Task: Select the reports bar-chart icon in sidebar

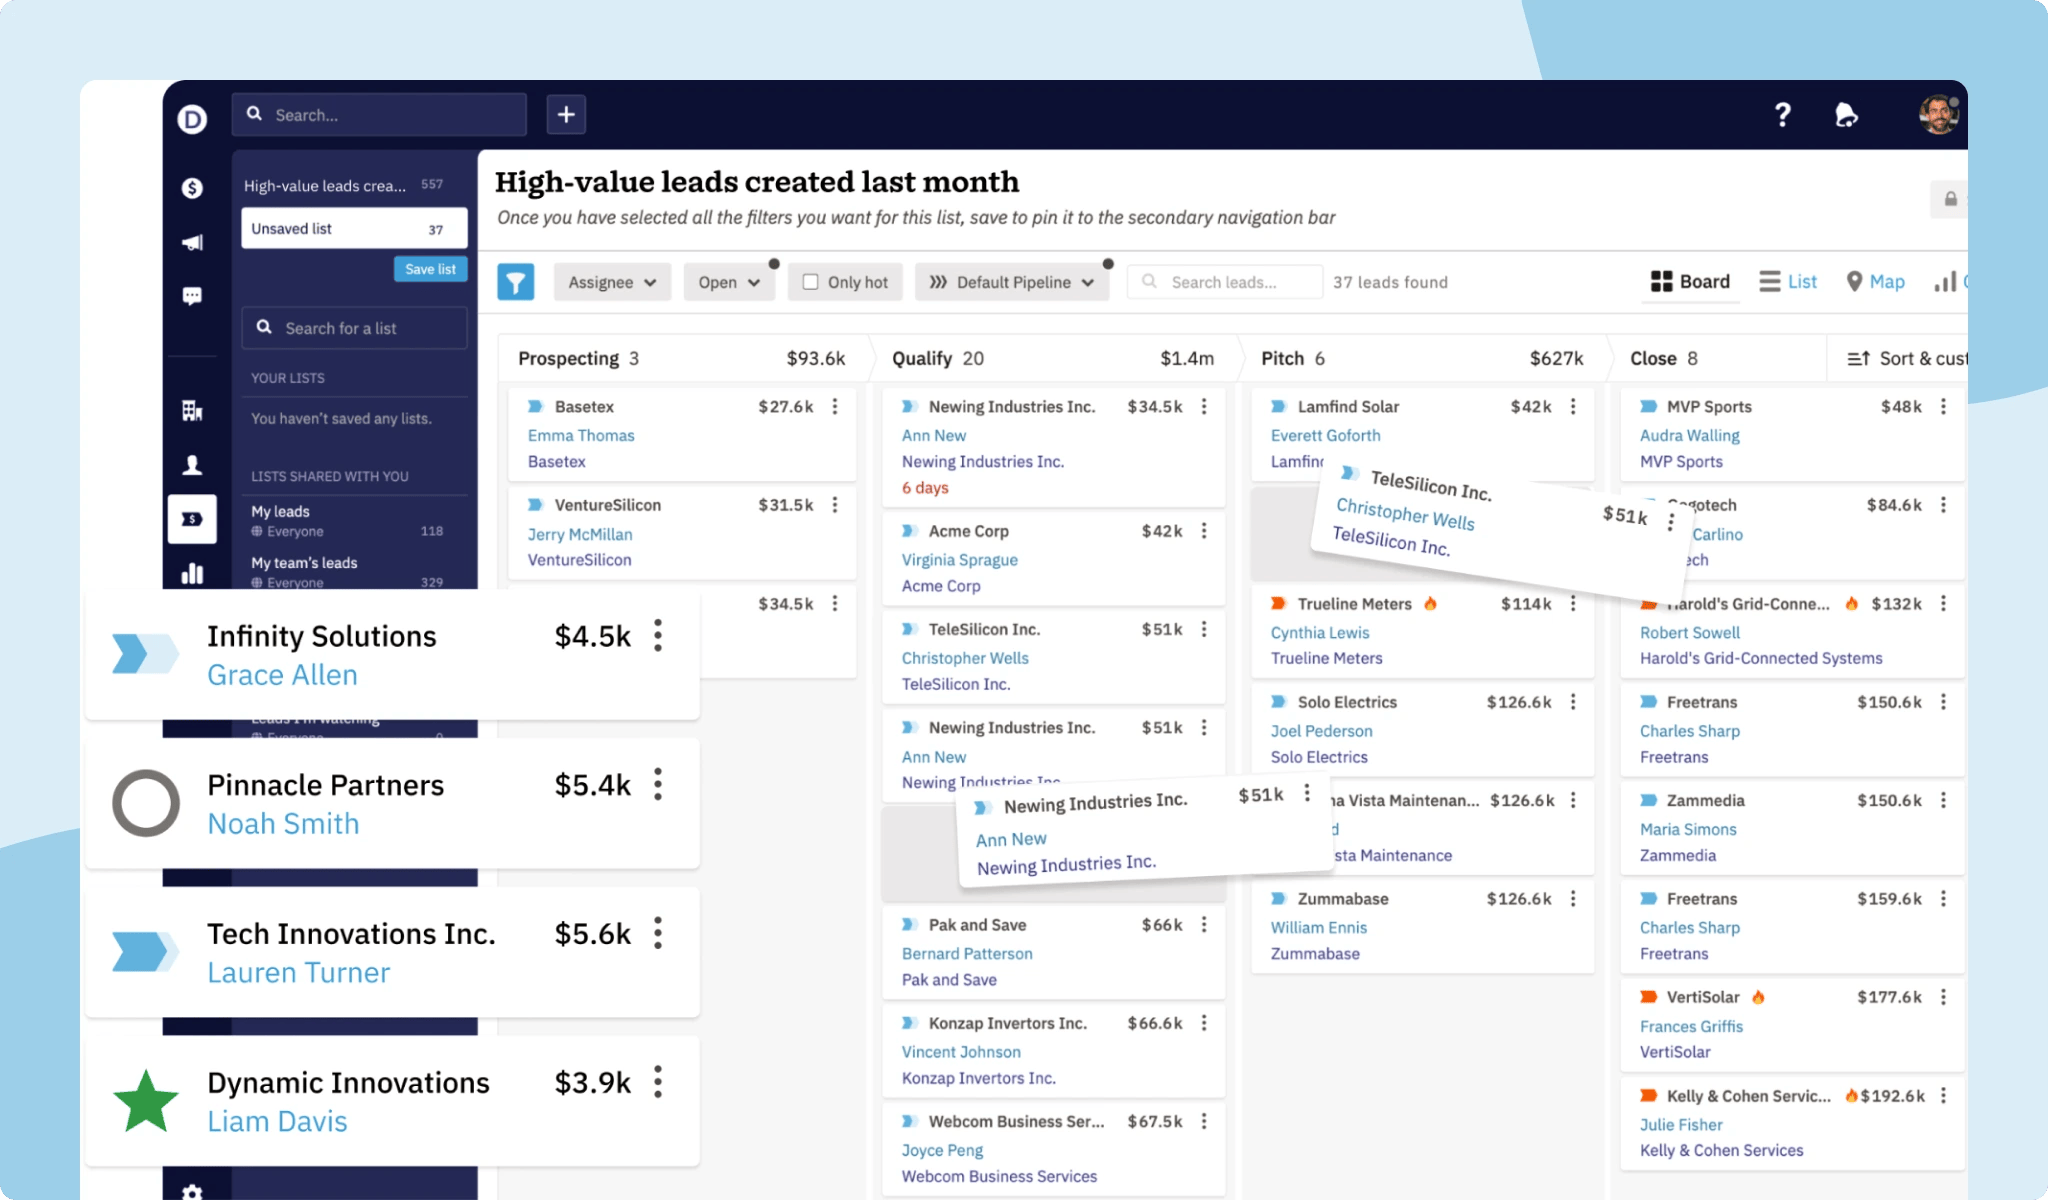Action: point(191,572)
